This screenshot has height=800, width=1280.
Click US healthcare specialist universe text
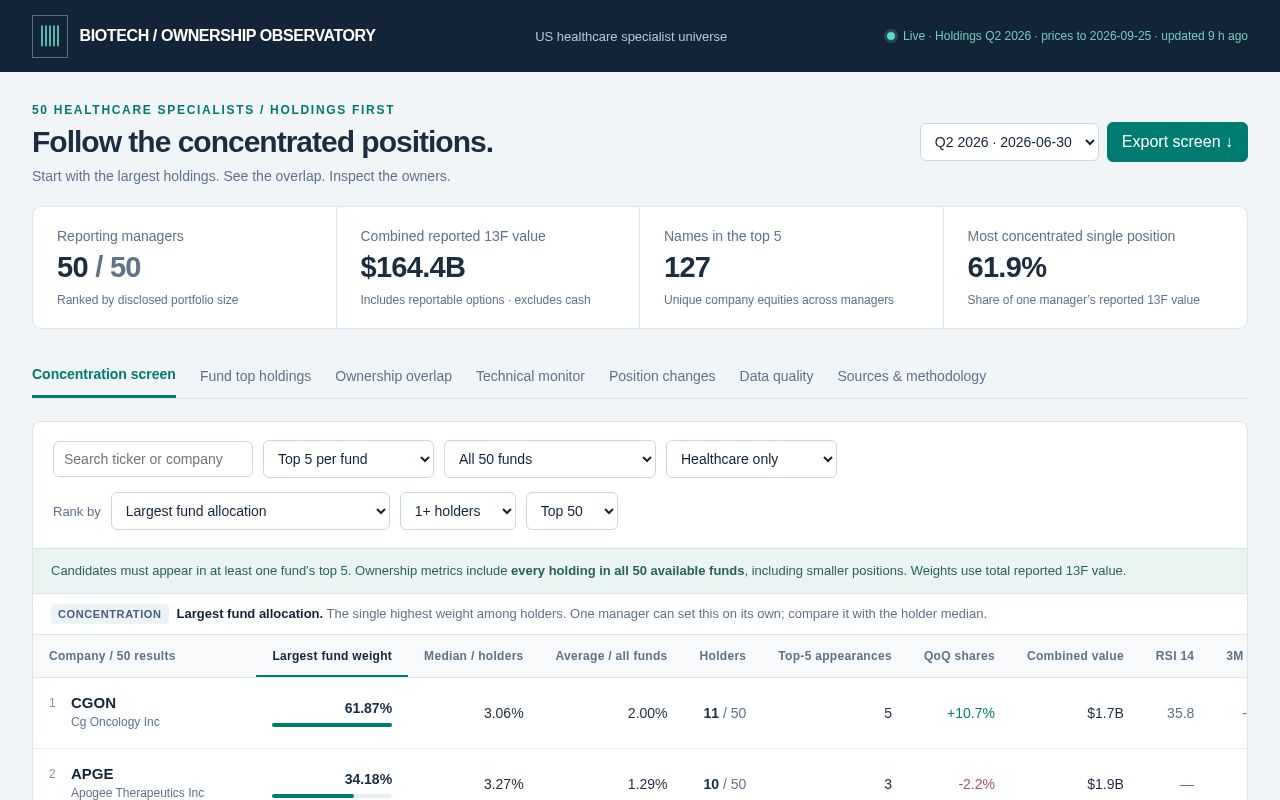[x=631, y=36]
